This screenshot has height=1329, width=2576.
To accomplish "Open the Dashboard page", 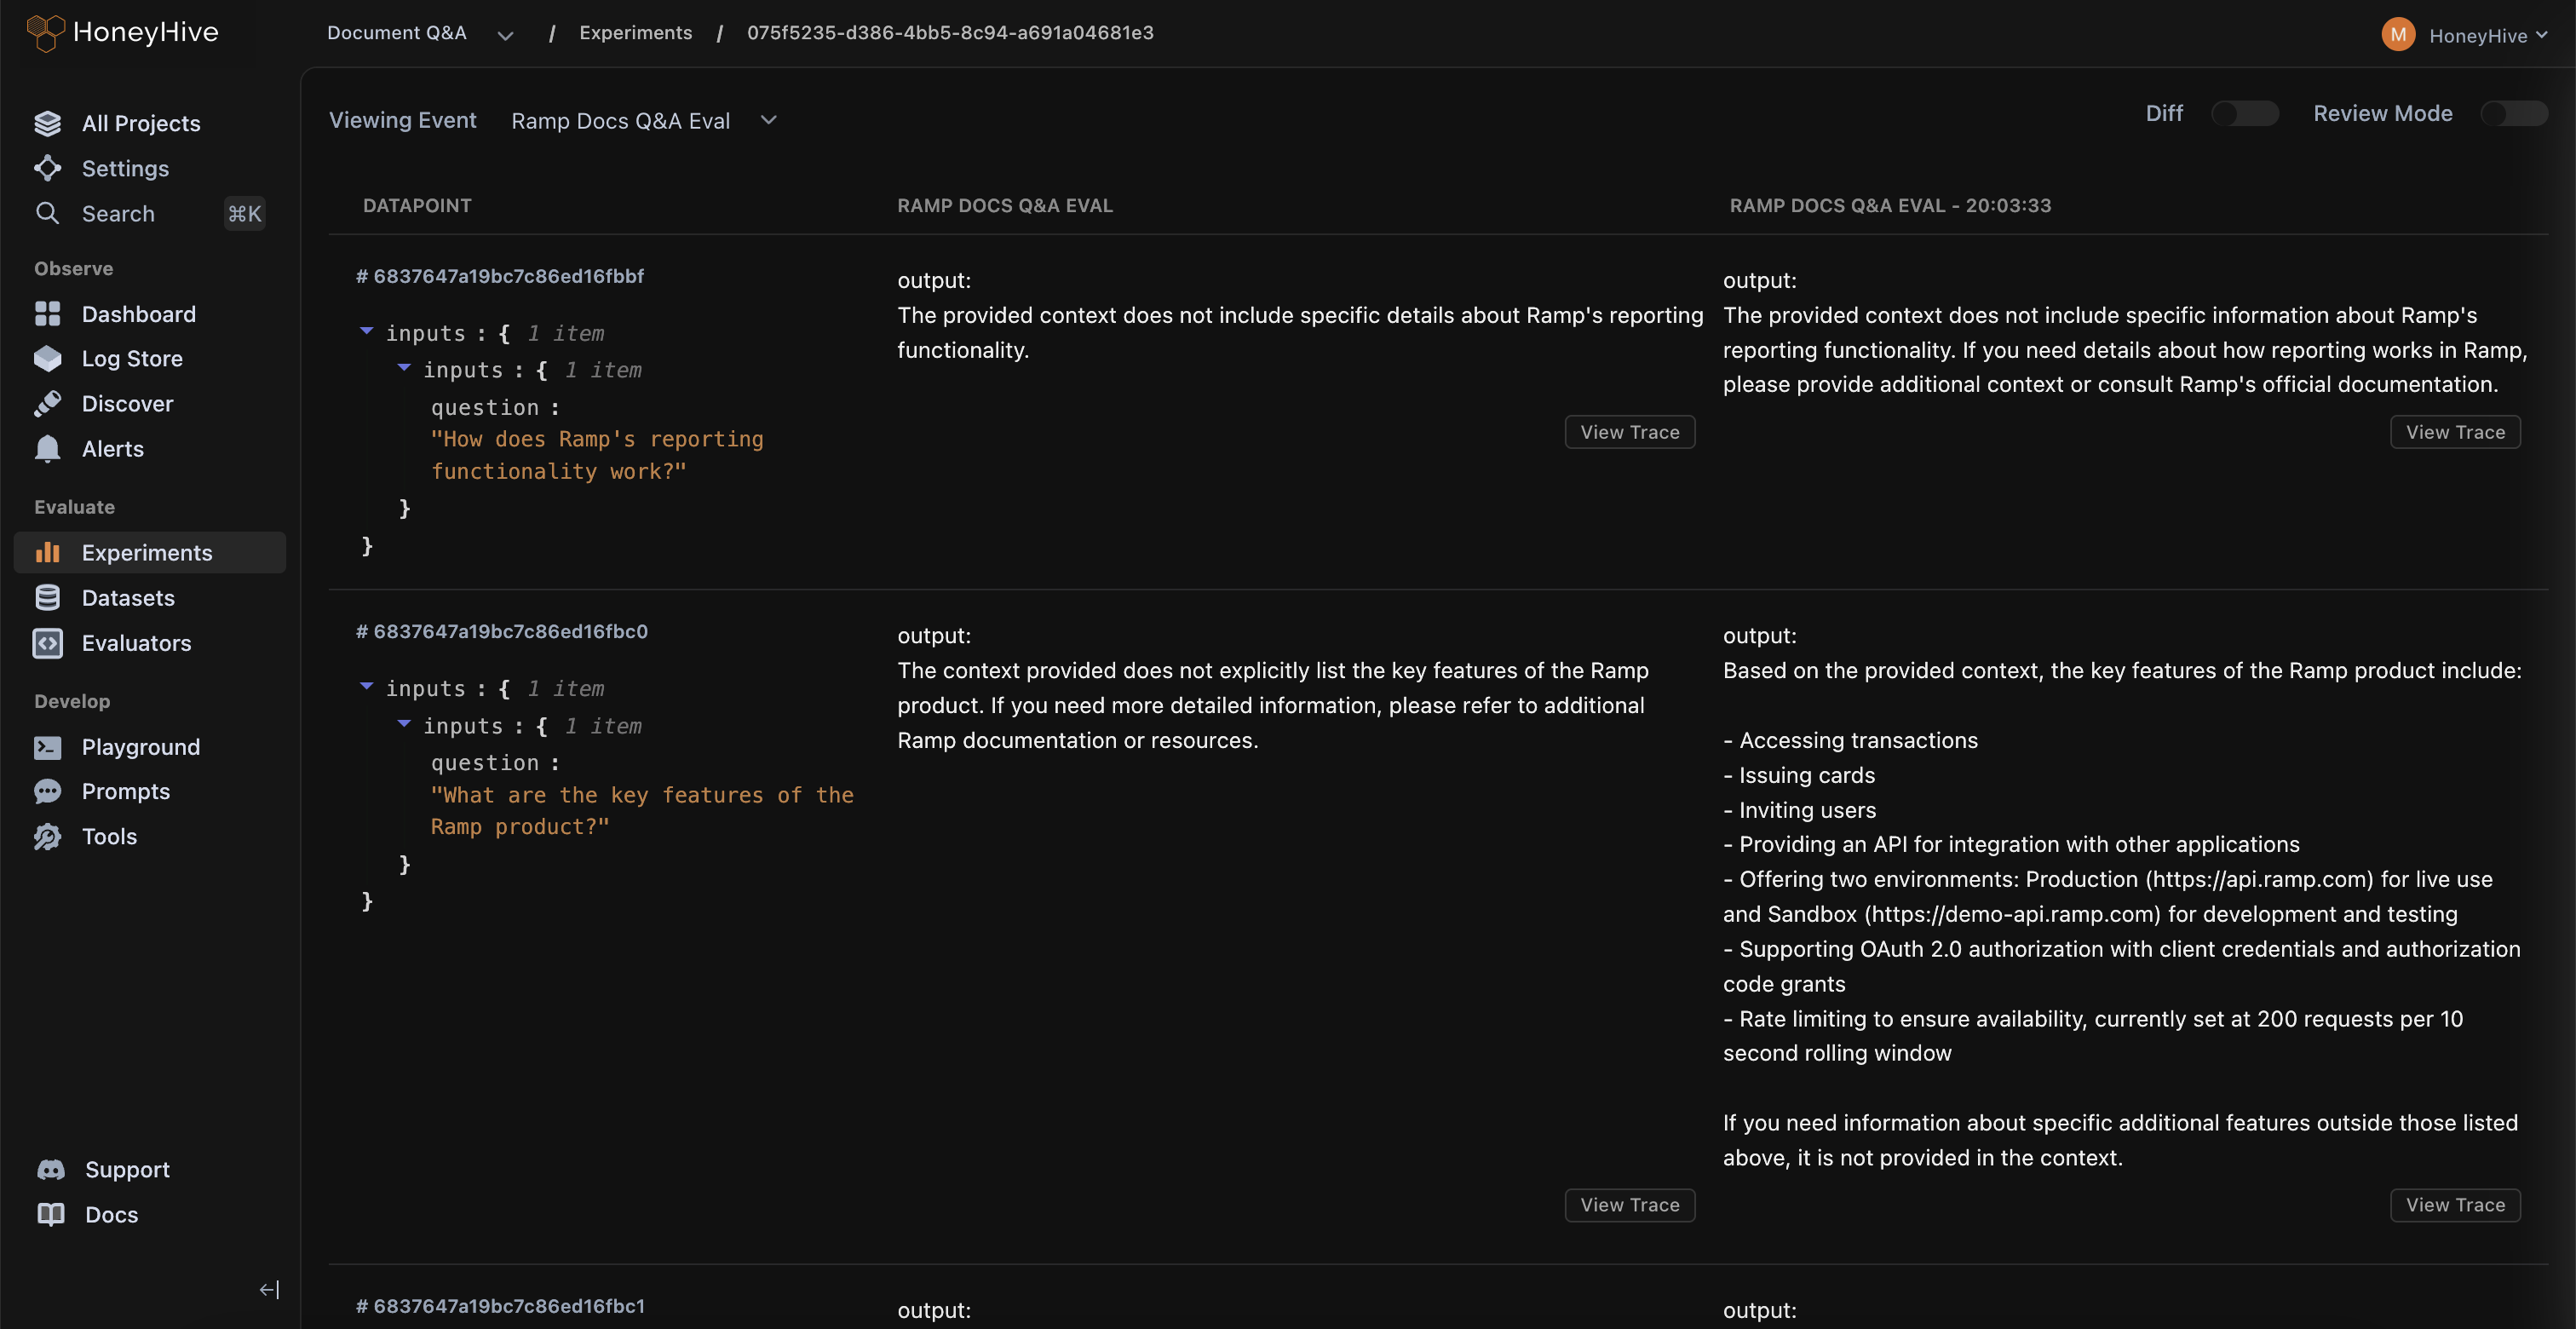I will [138, 314].
